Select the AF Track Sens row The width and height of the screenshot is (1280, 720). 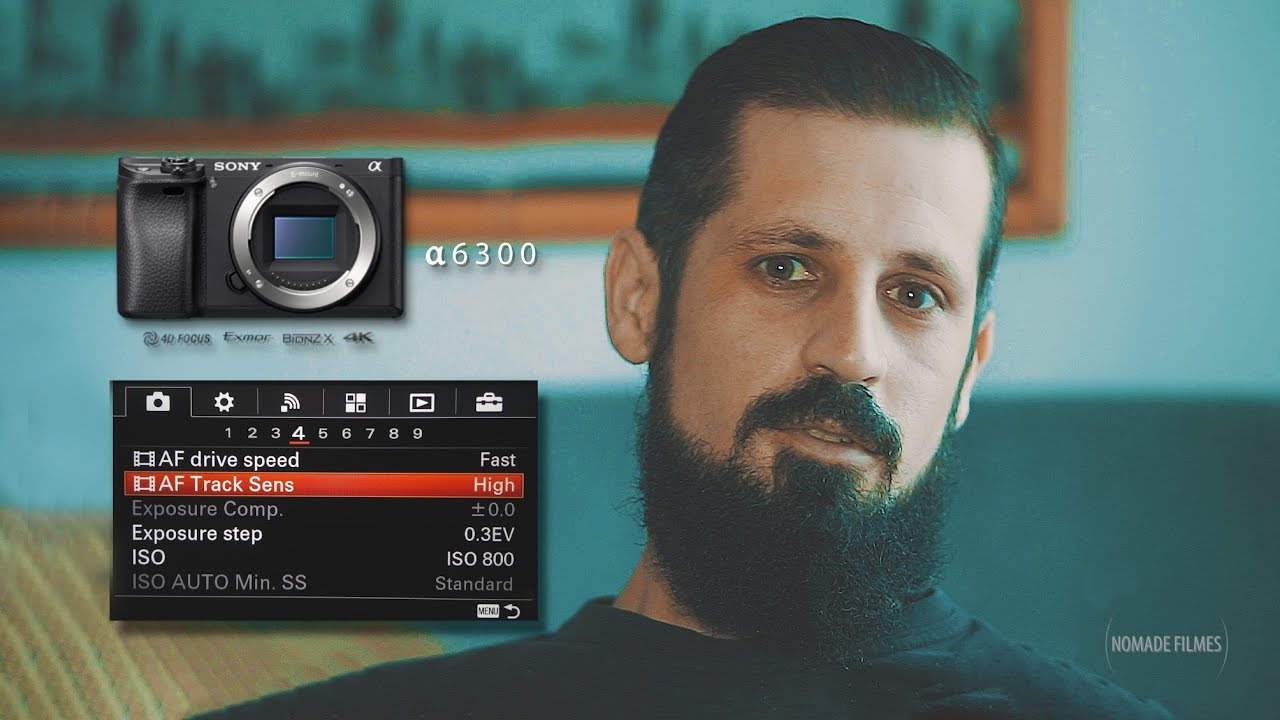[324, 485]
